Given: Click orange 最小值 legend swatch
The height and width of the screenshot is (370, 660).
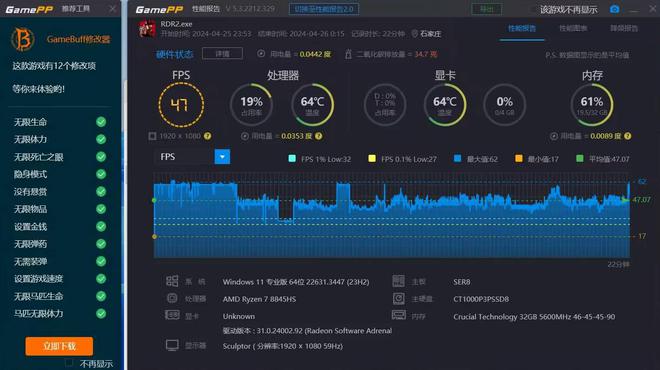Looking at the screenshot, I should click(519, 159).
